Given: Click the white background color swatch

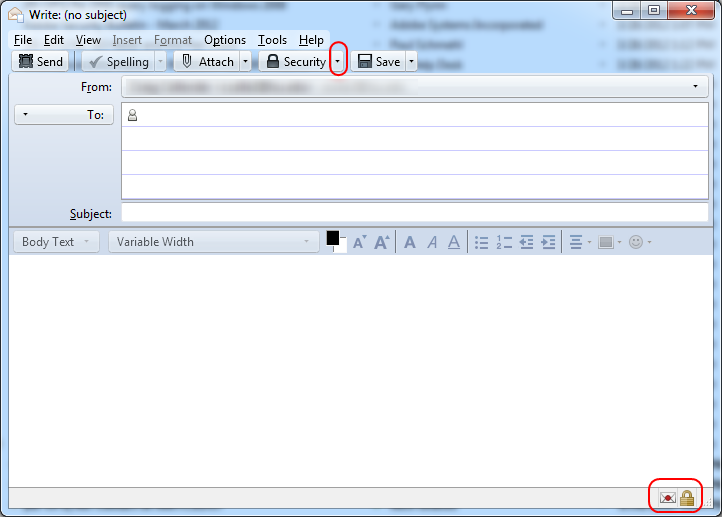Looking at the screenshot, I should (x=342, y=247).
